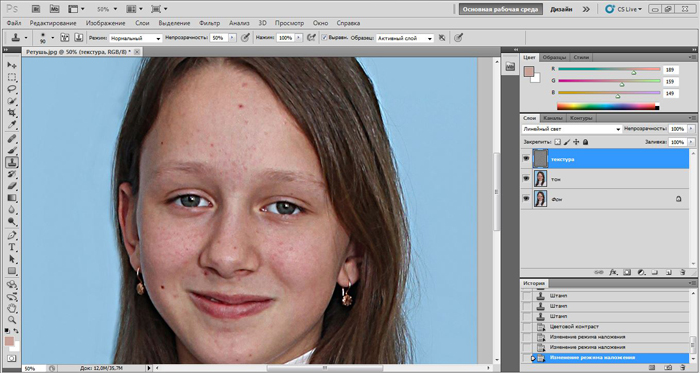Click the Дизайн workspace button
The height and width of the screenshot is (373, 700).
[561, 9]
